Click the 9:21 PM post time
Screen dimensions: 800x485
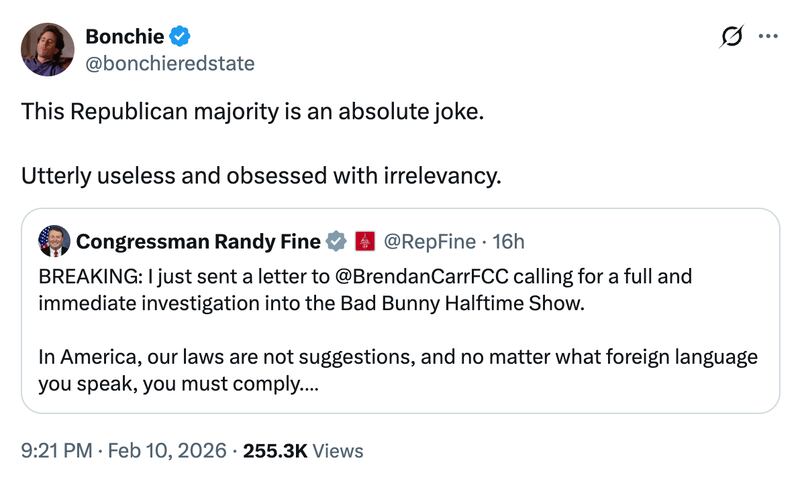[x=57, y=451]
